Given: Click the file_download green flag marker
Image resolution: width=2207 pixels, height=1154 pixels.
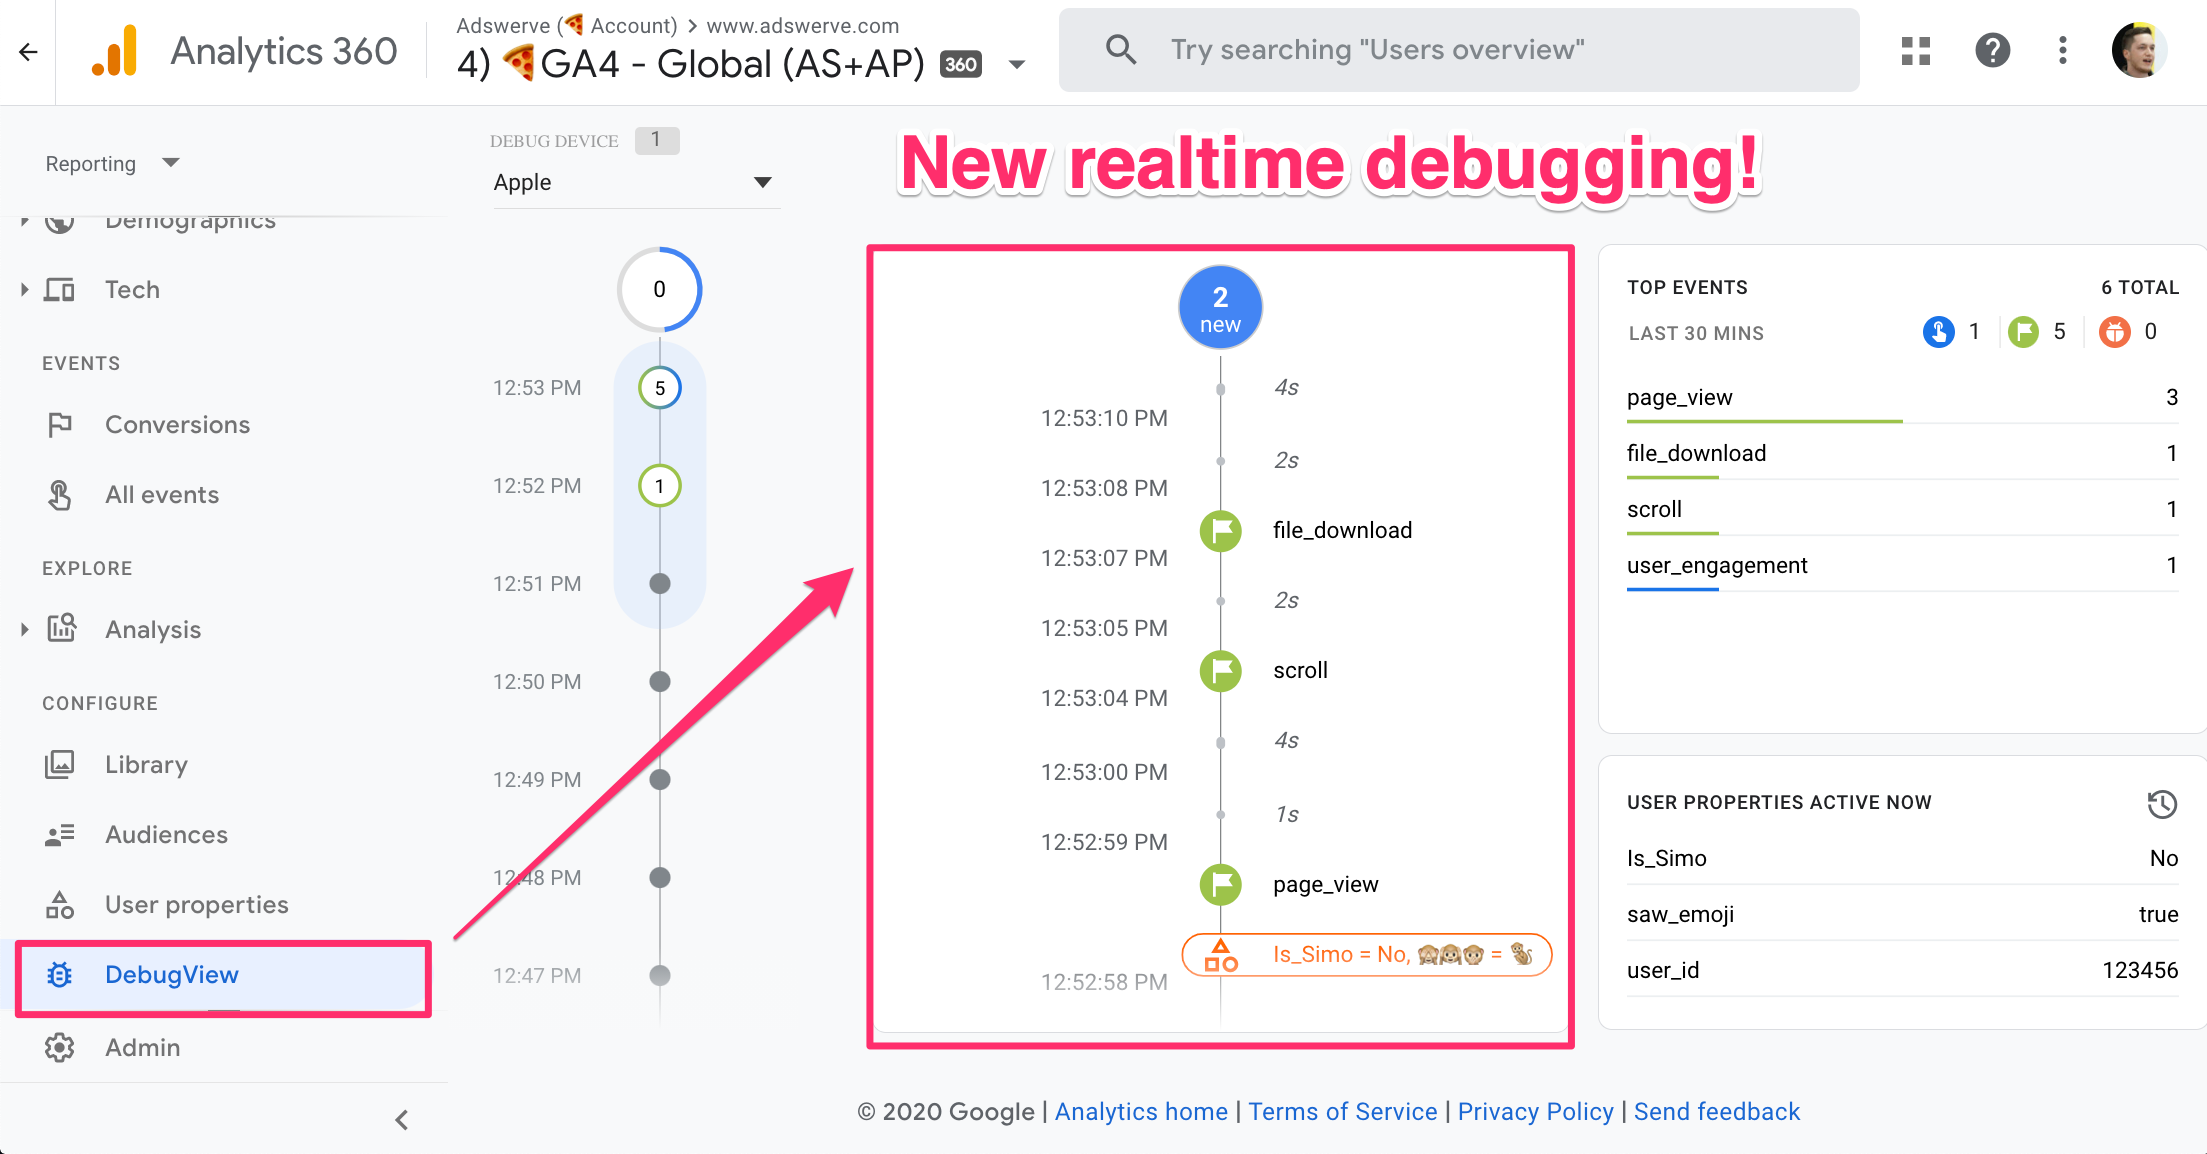Looking at the screenshot, I should click(x=1220, y=530).
